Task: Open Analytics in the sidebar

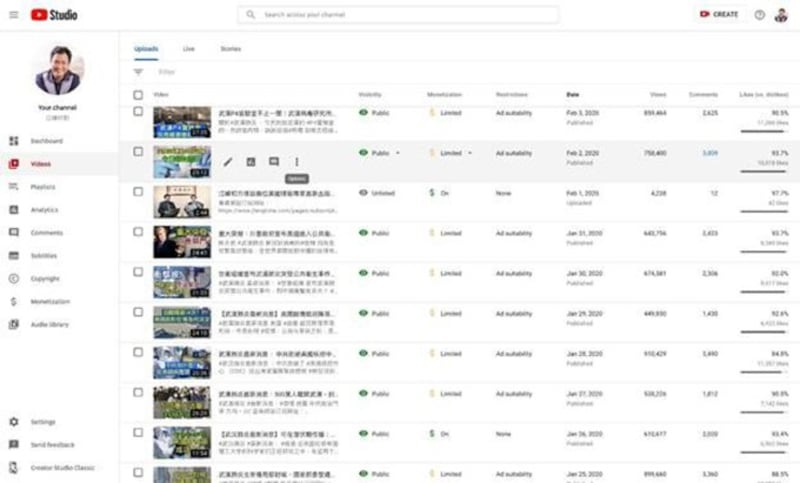Action: click(44, 210)
